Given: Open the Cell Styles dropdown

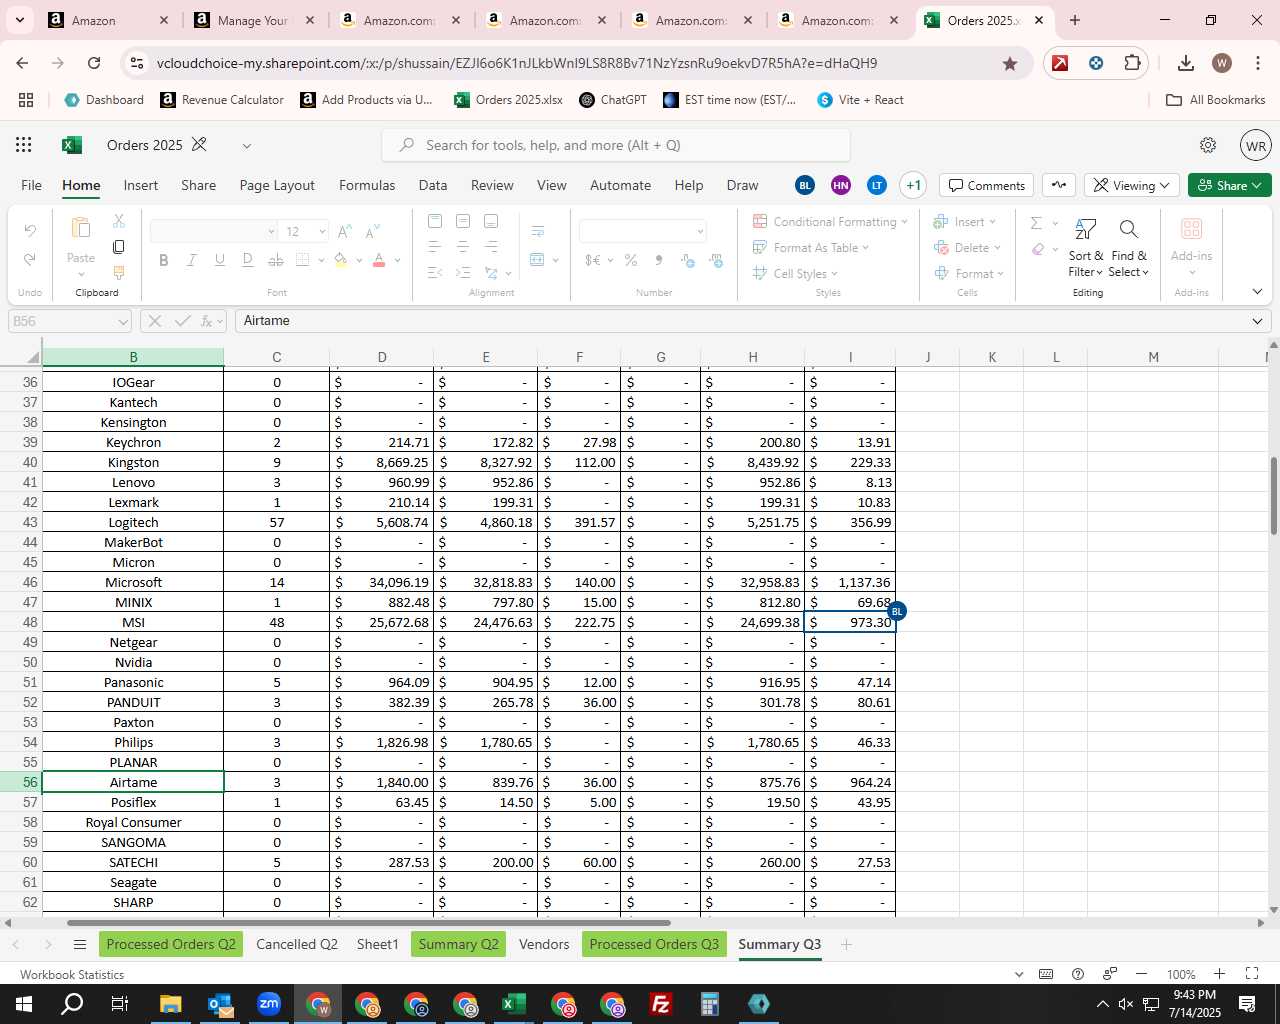Looking at the screenshot, I should click(x=795, y=273).
